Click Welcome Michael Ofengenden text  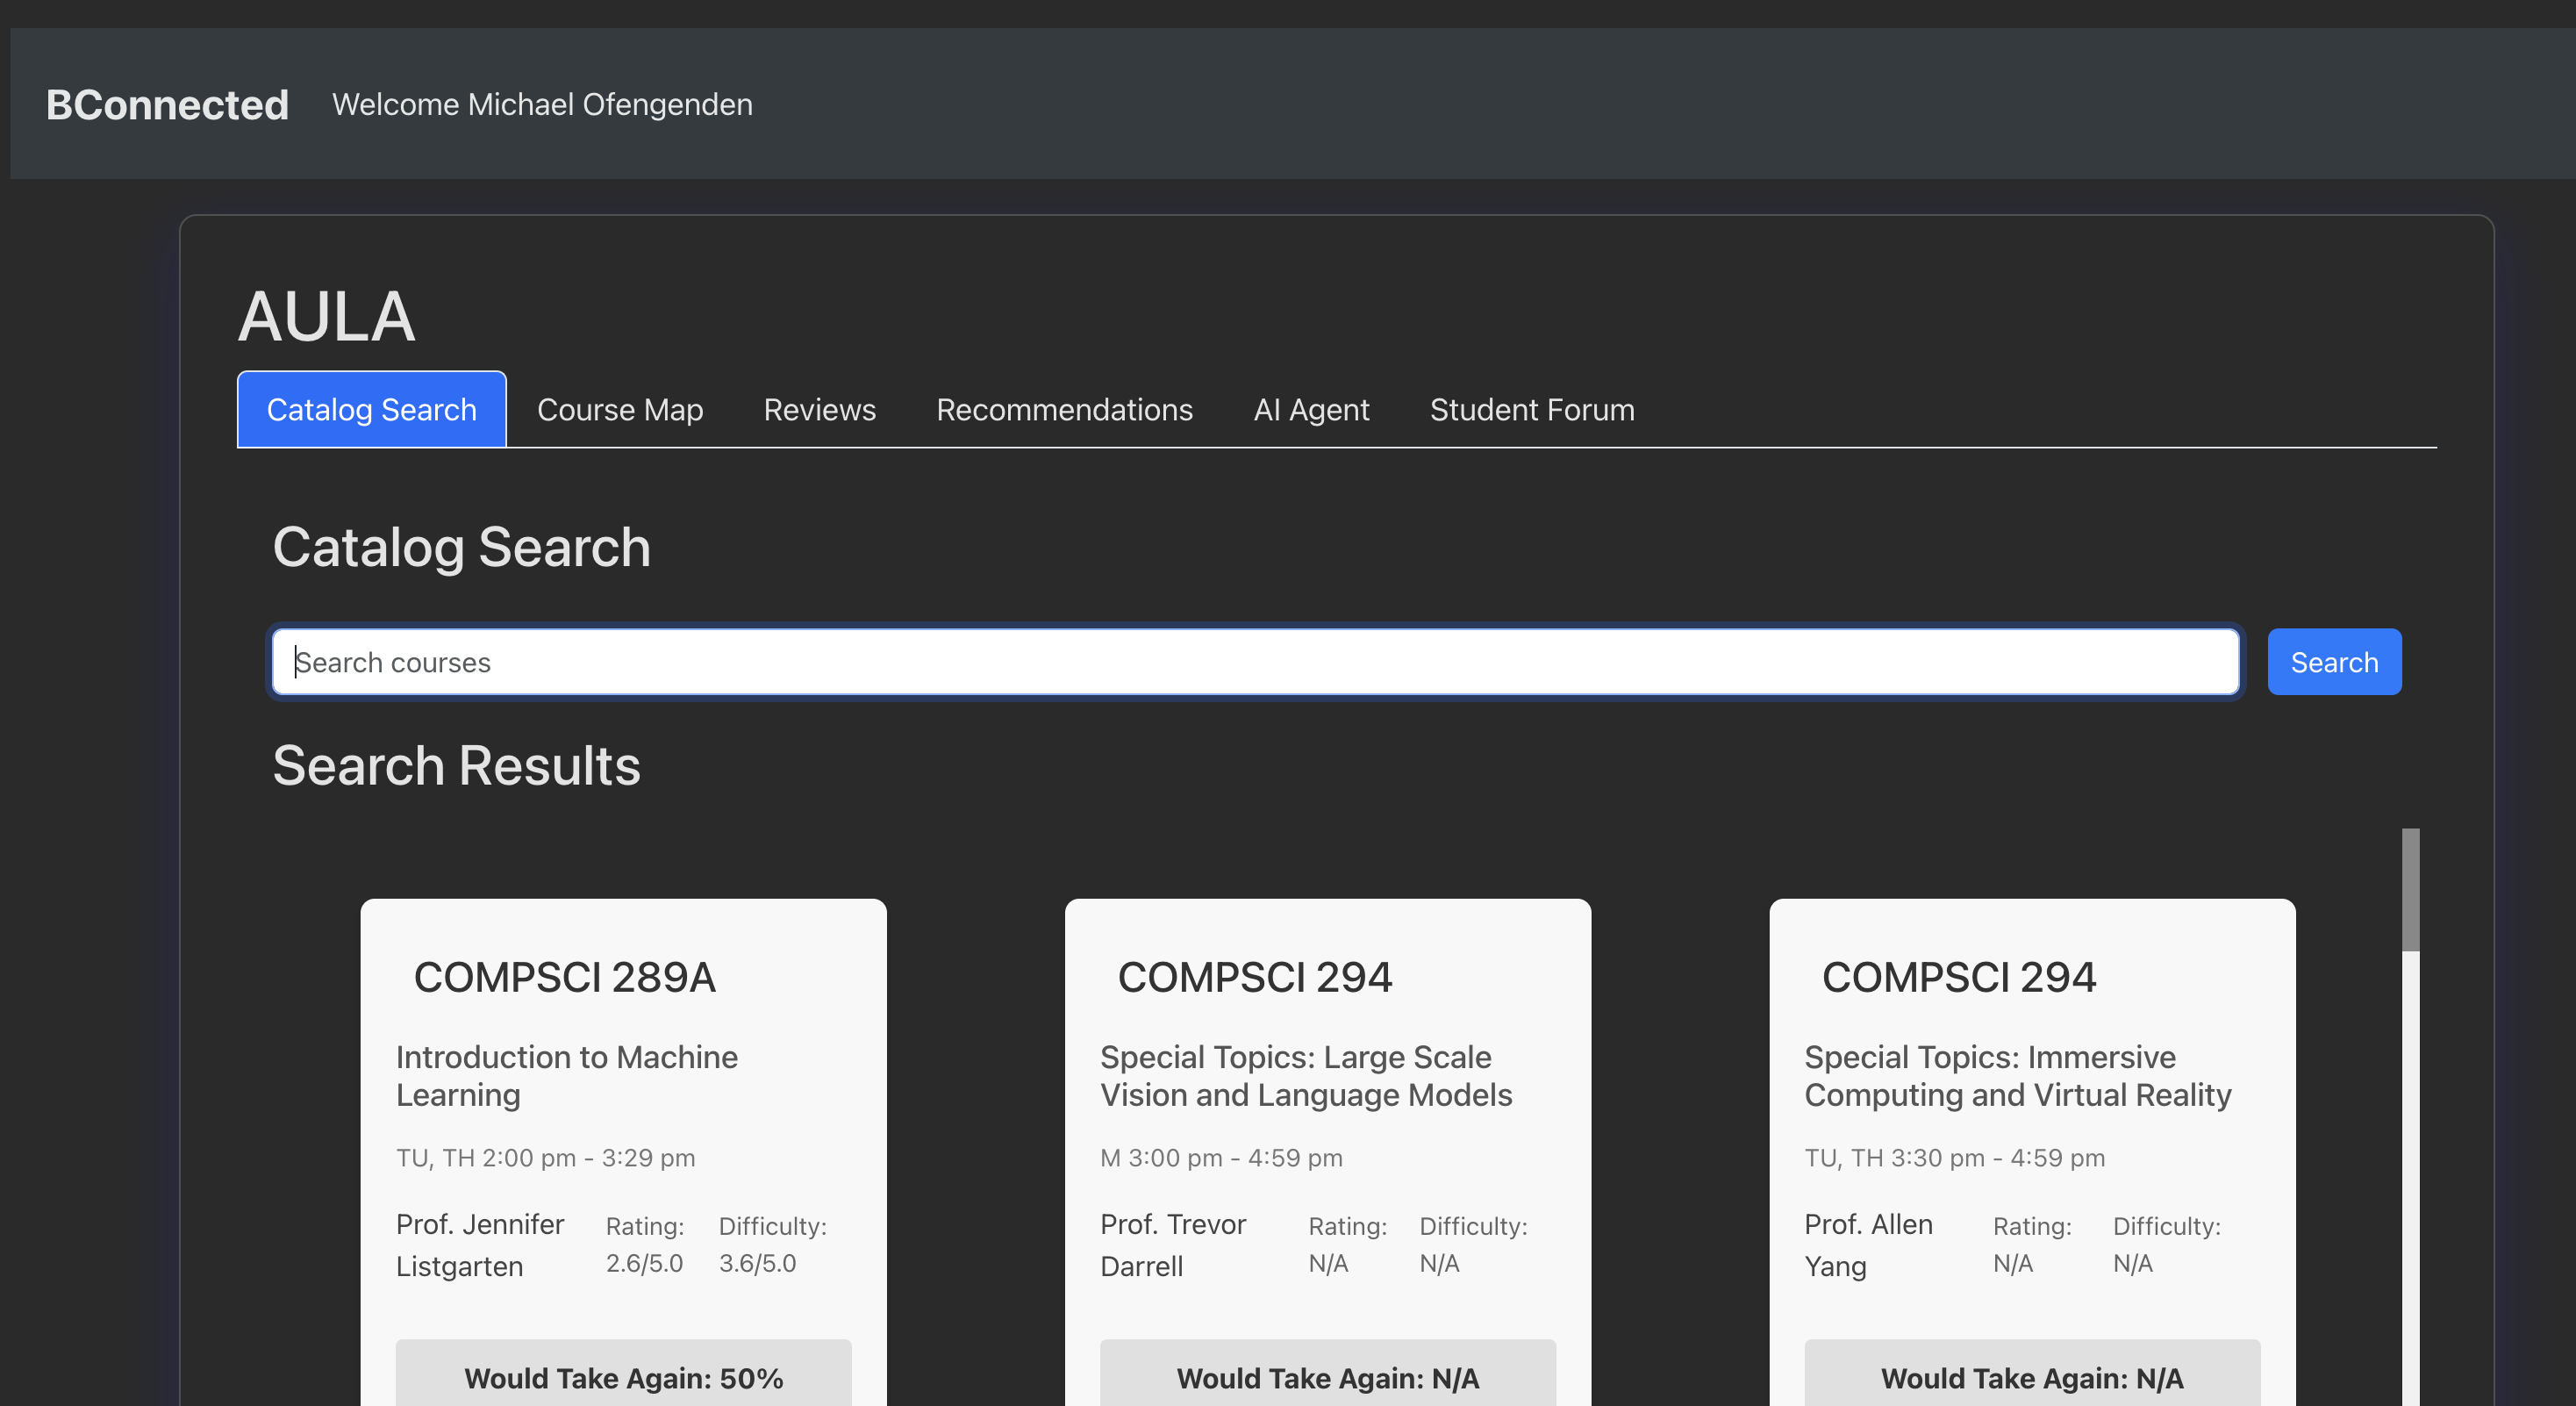542,104
